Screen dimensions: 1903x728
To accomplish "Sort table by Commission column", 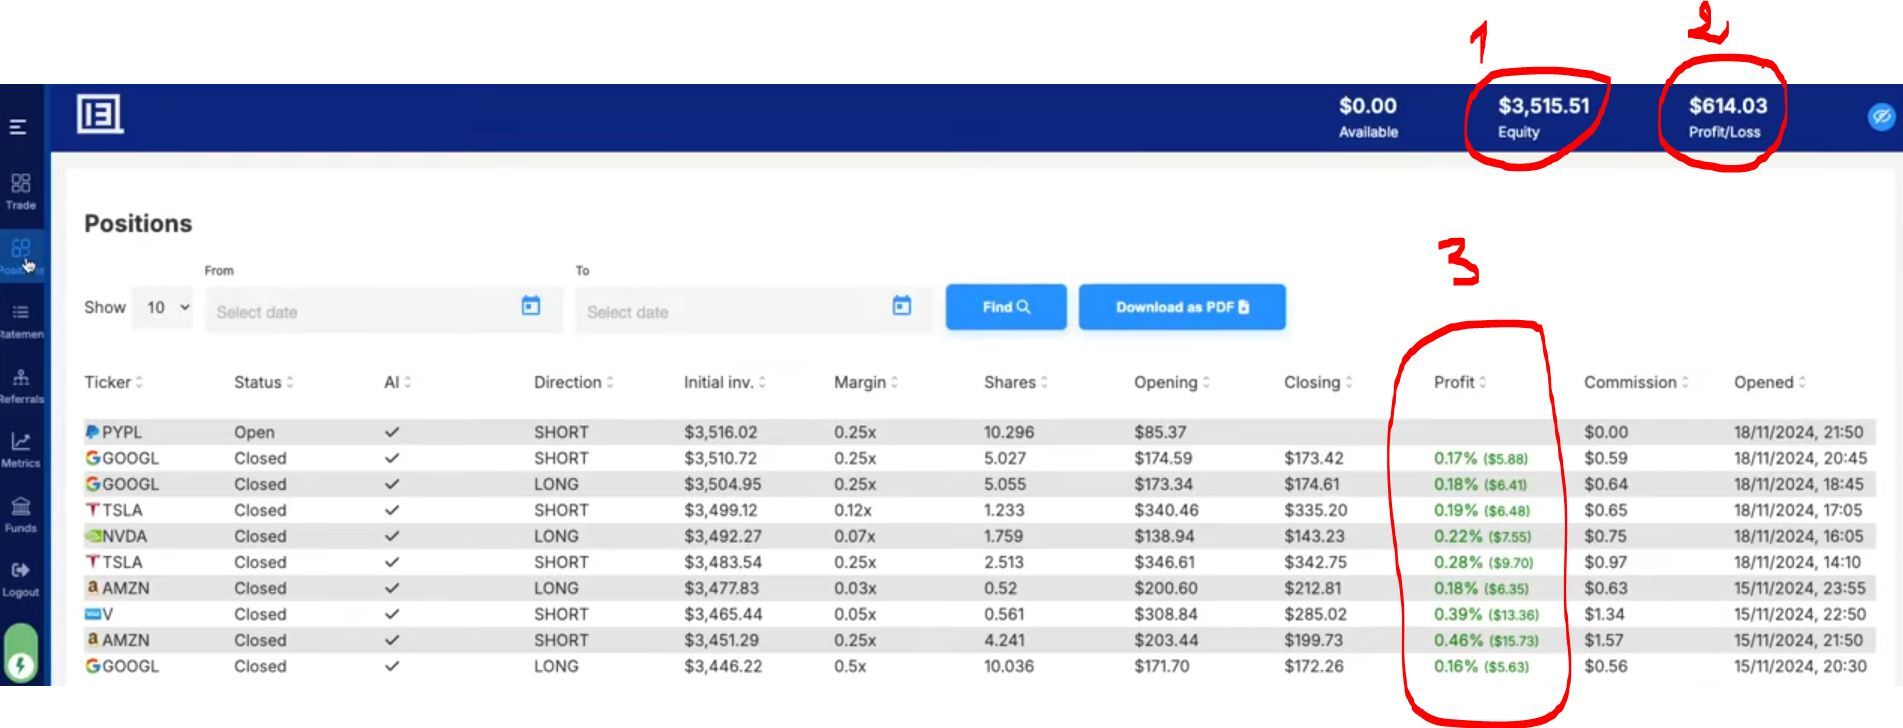I will pos(1636,382).
